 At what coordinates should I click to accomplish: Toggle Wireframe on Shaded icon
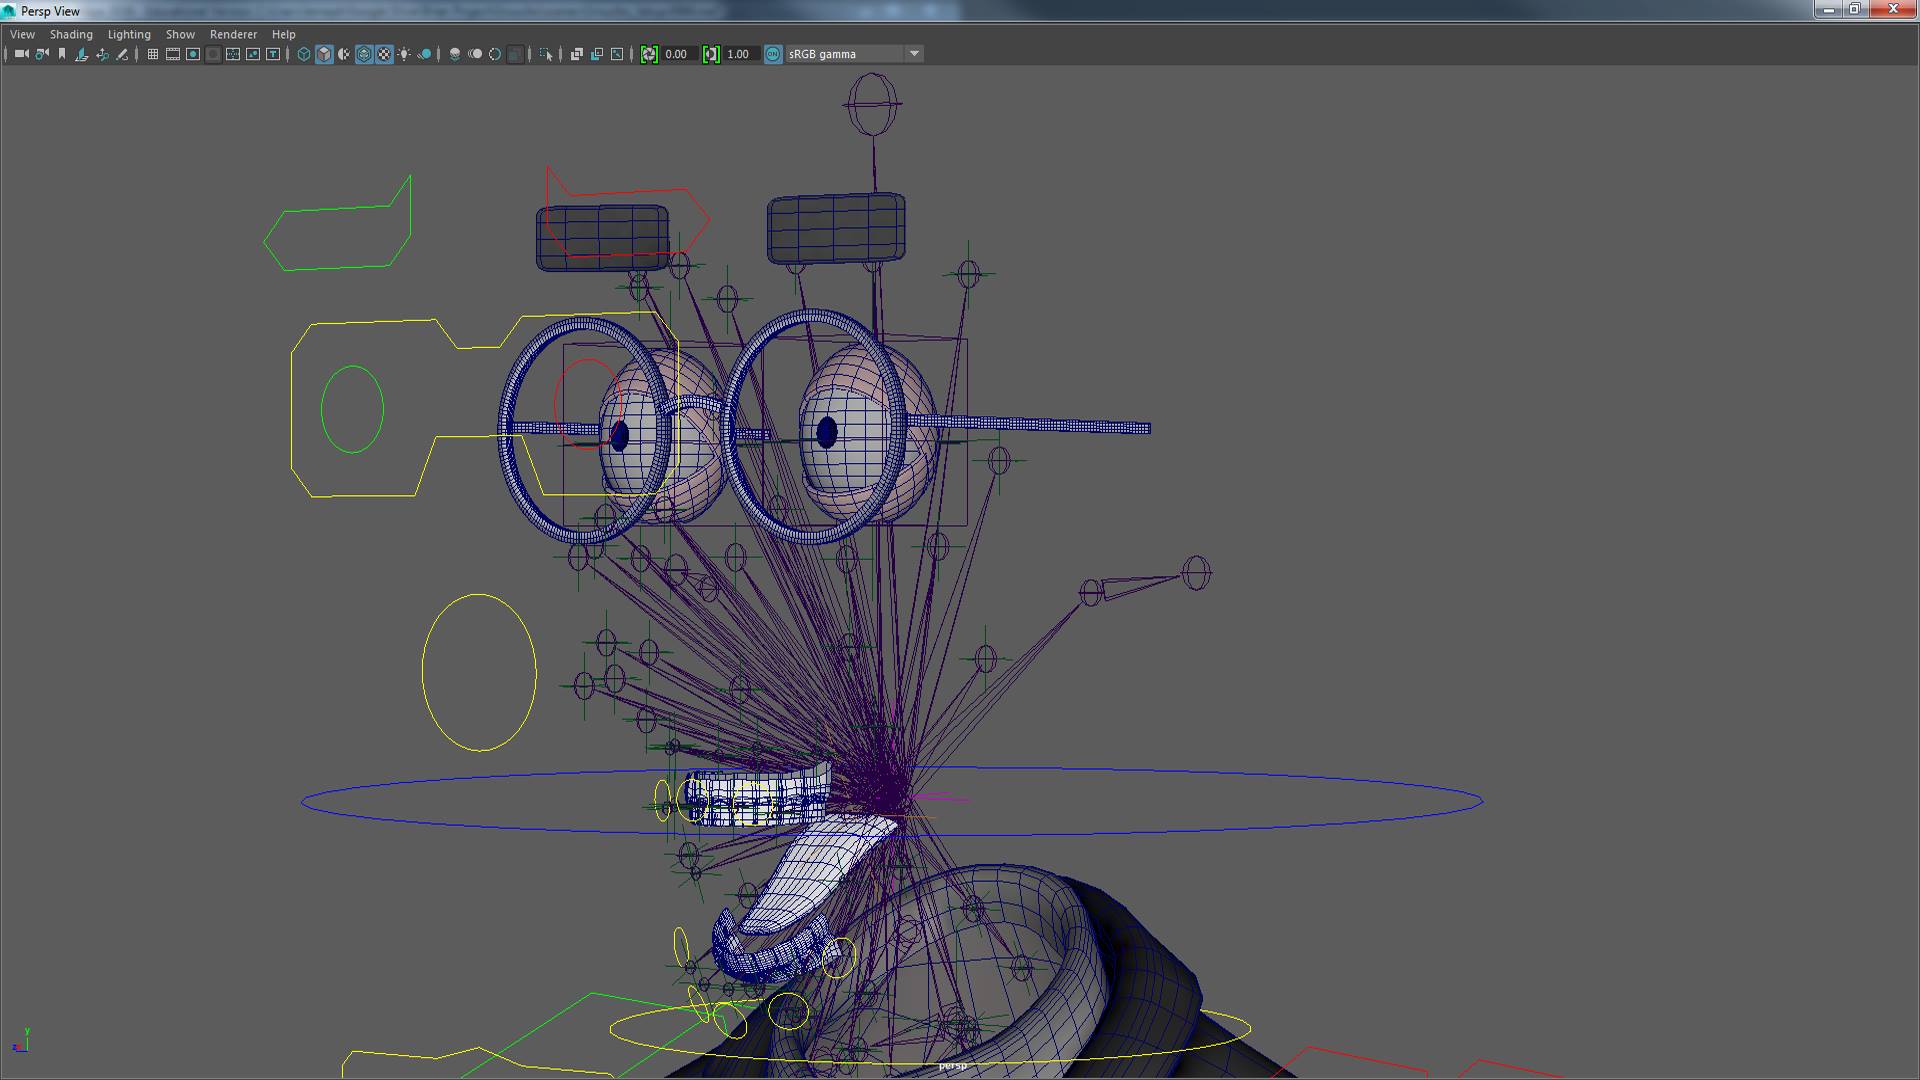click(x=364, y=54)
